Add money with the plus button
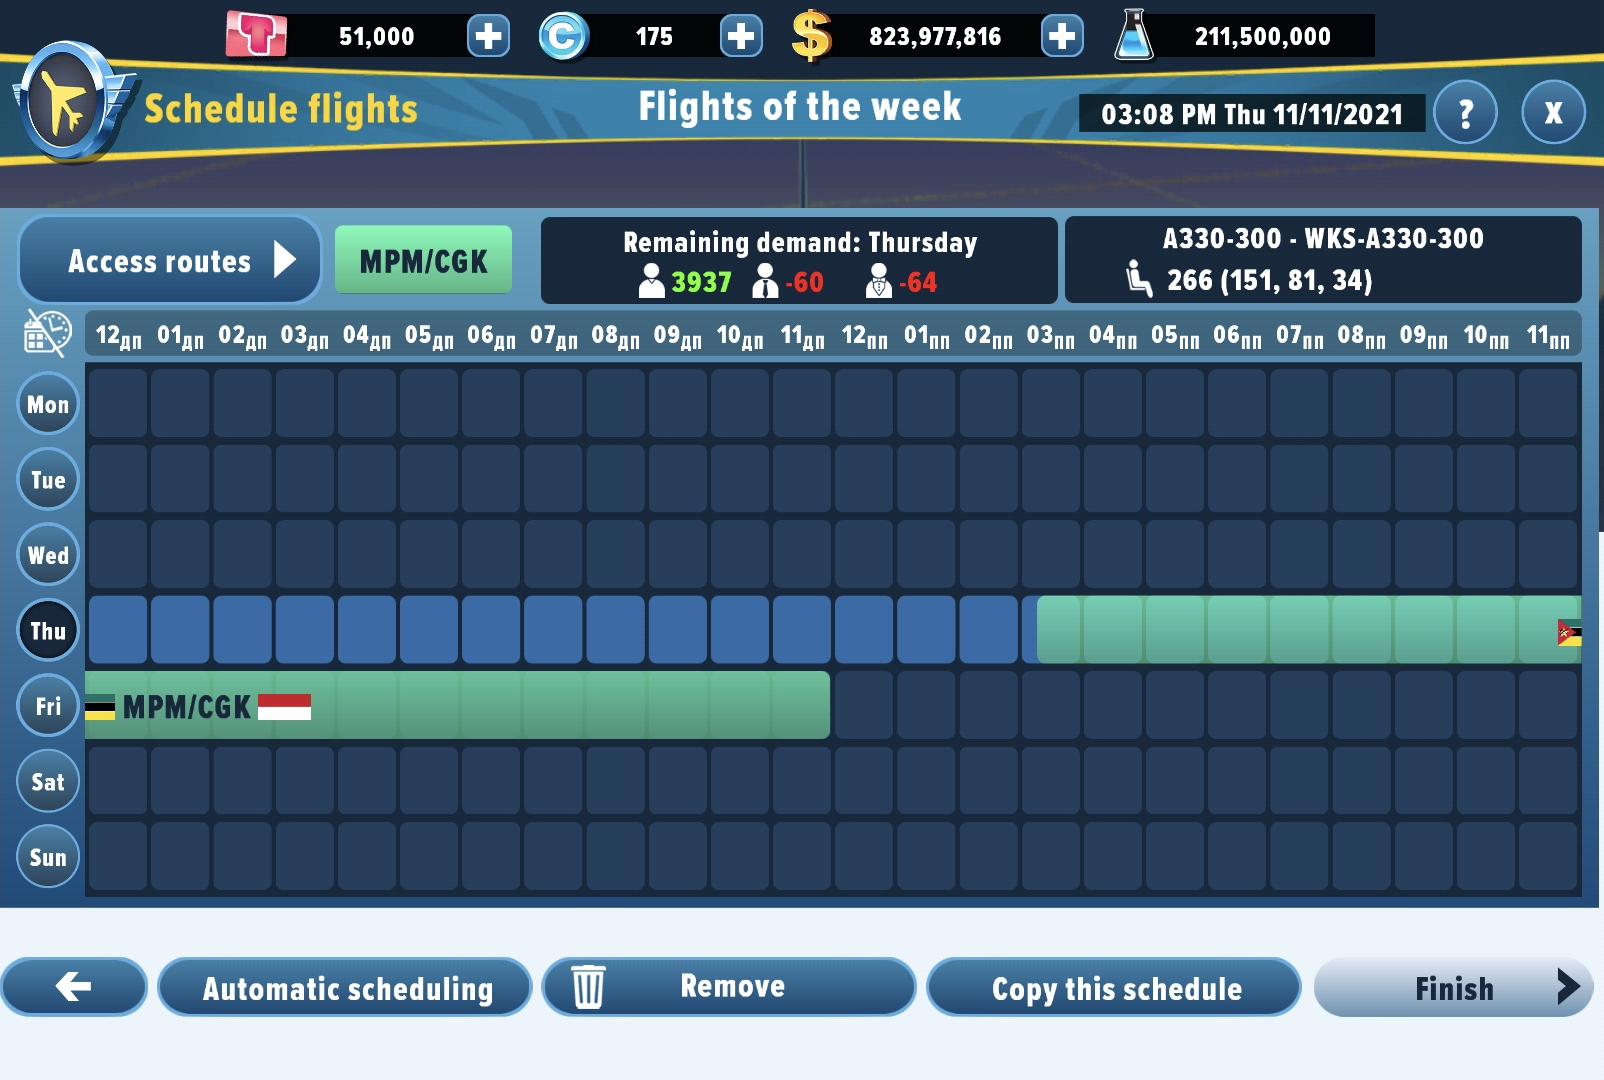 click(1062, 37)
